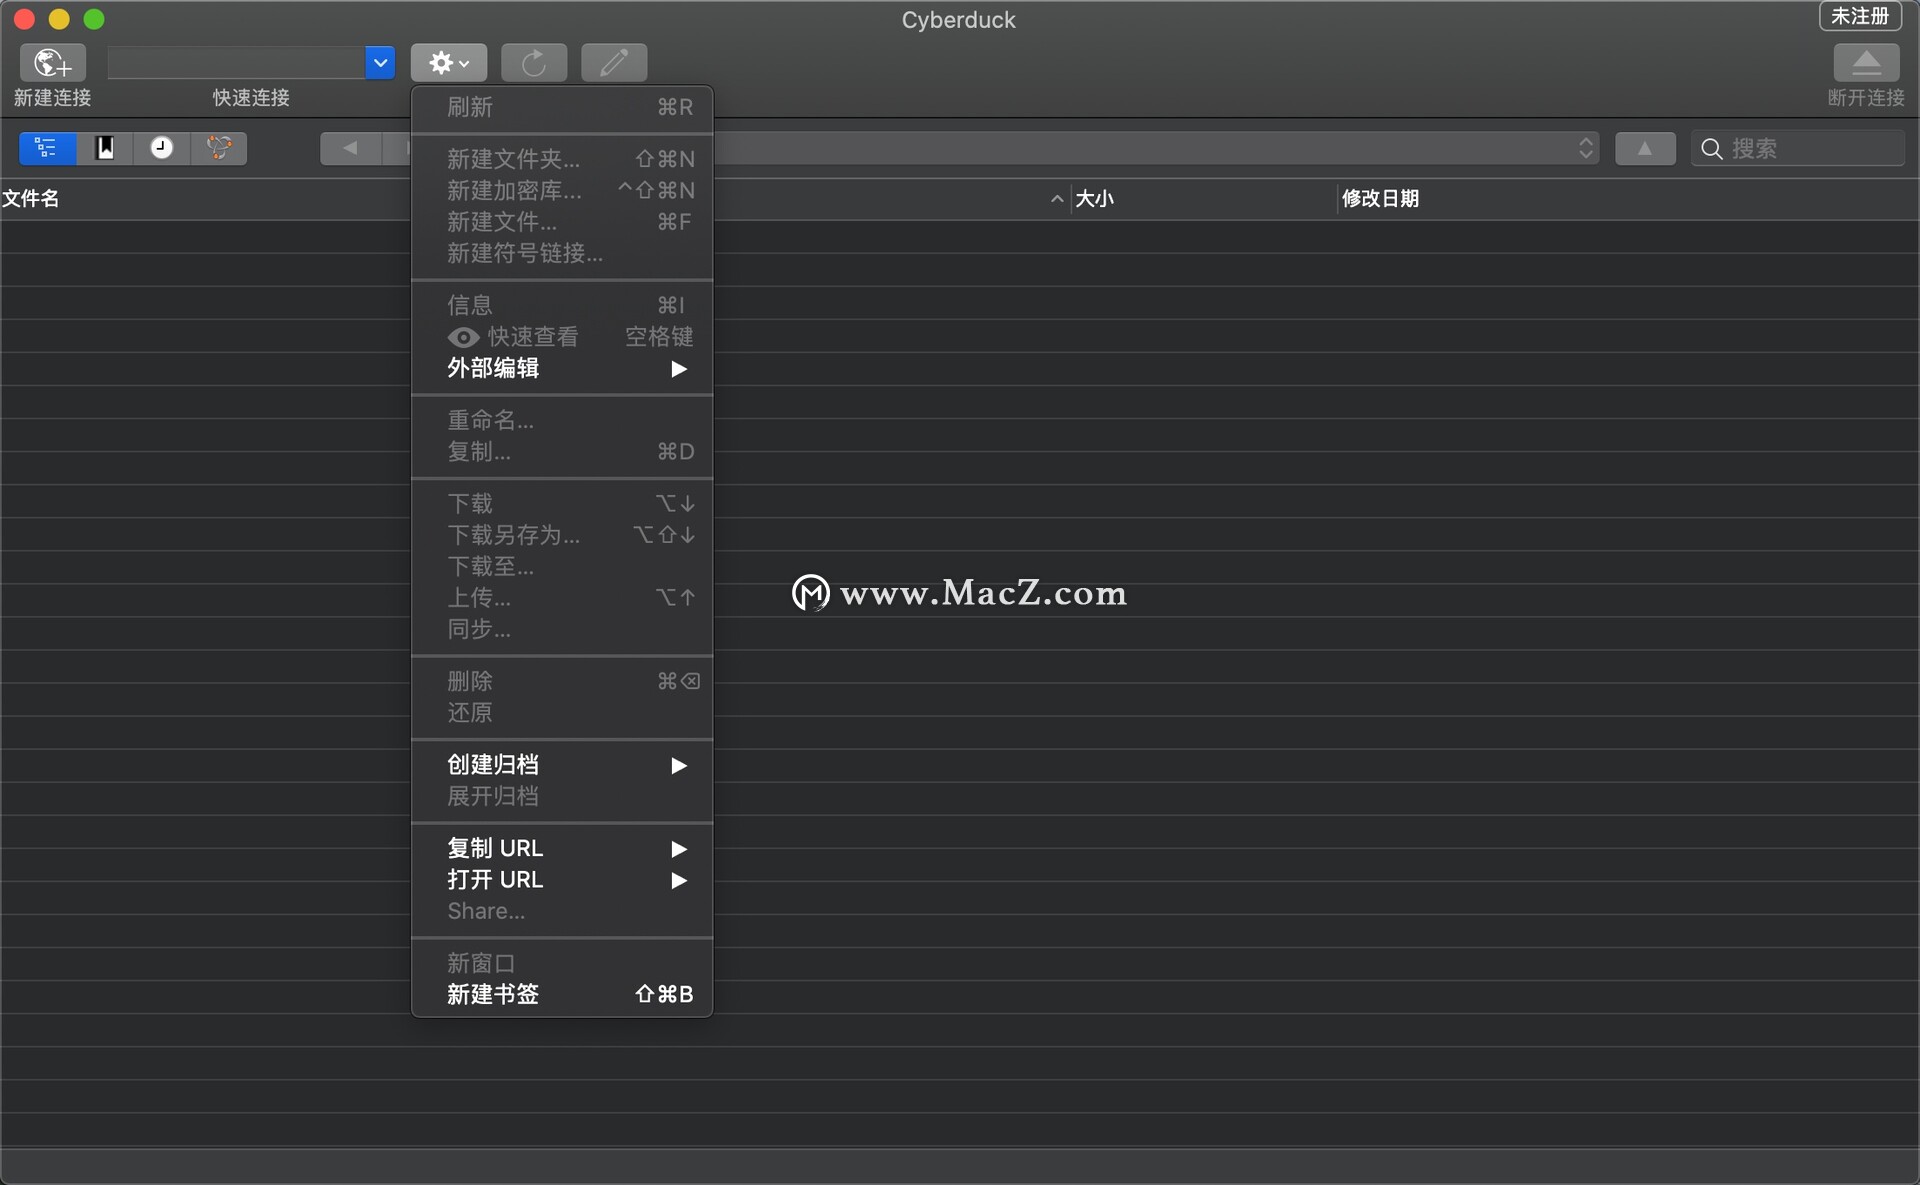Sort by 大小 column header

[x=1094, y=198]
